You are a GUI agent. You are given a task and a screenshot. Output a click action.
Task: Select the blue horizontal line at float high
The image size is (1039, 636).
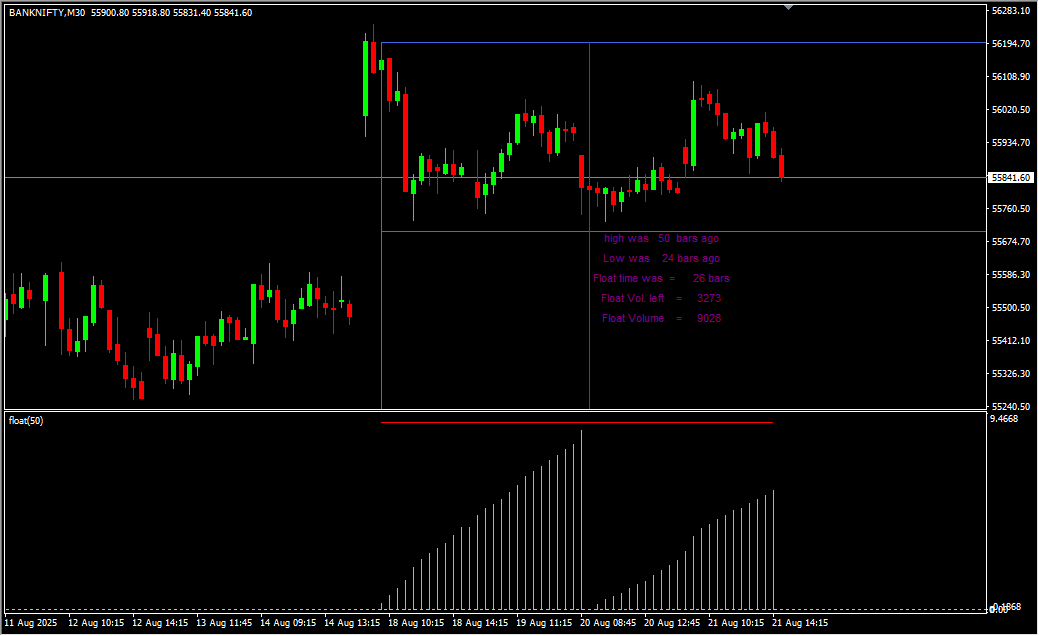click(680, 43)
